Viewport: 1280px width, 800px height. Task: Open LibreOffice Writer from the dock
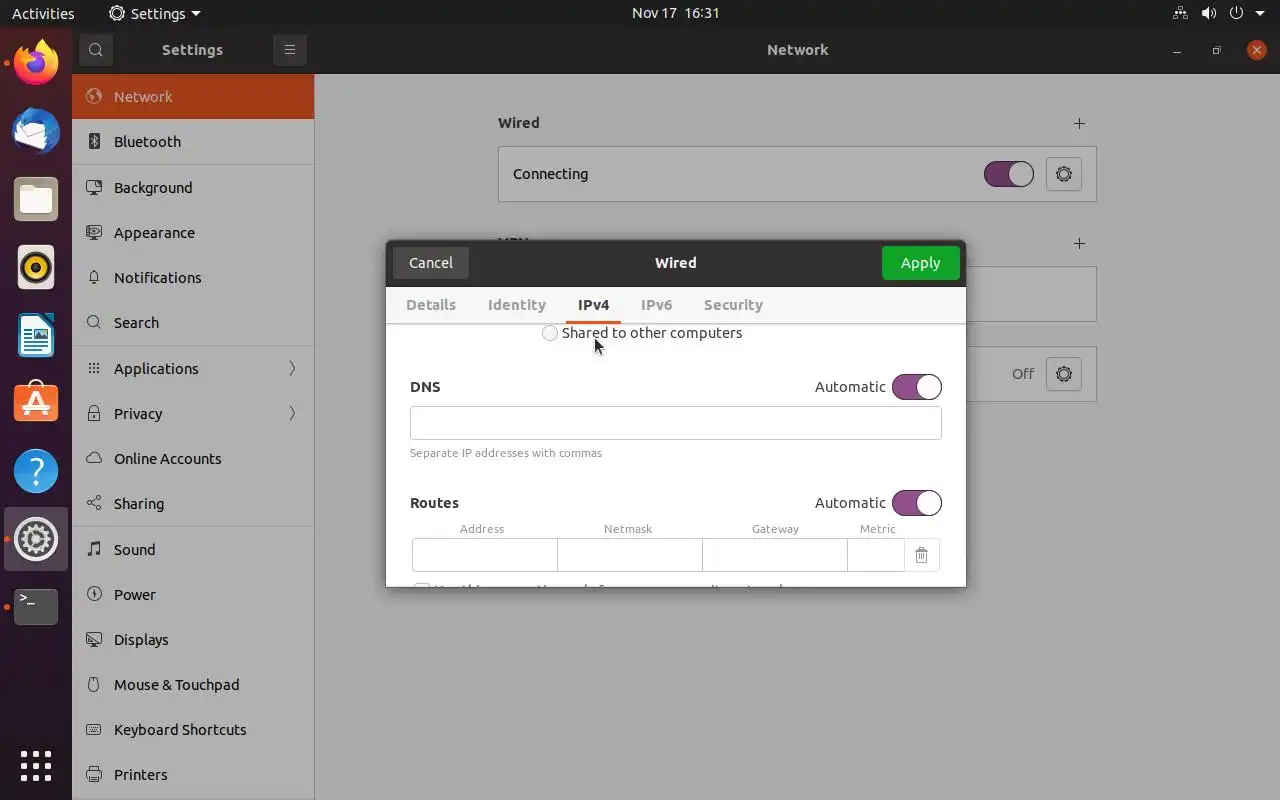click(36, 335)
